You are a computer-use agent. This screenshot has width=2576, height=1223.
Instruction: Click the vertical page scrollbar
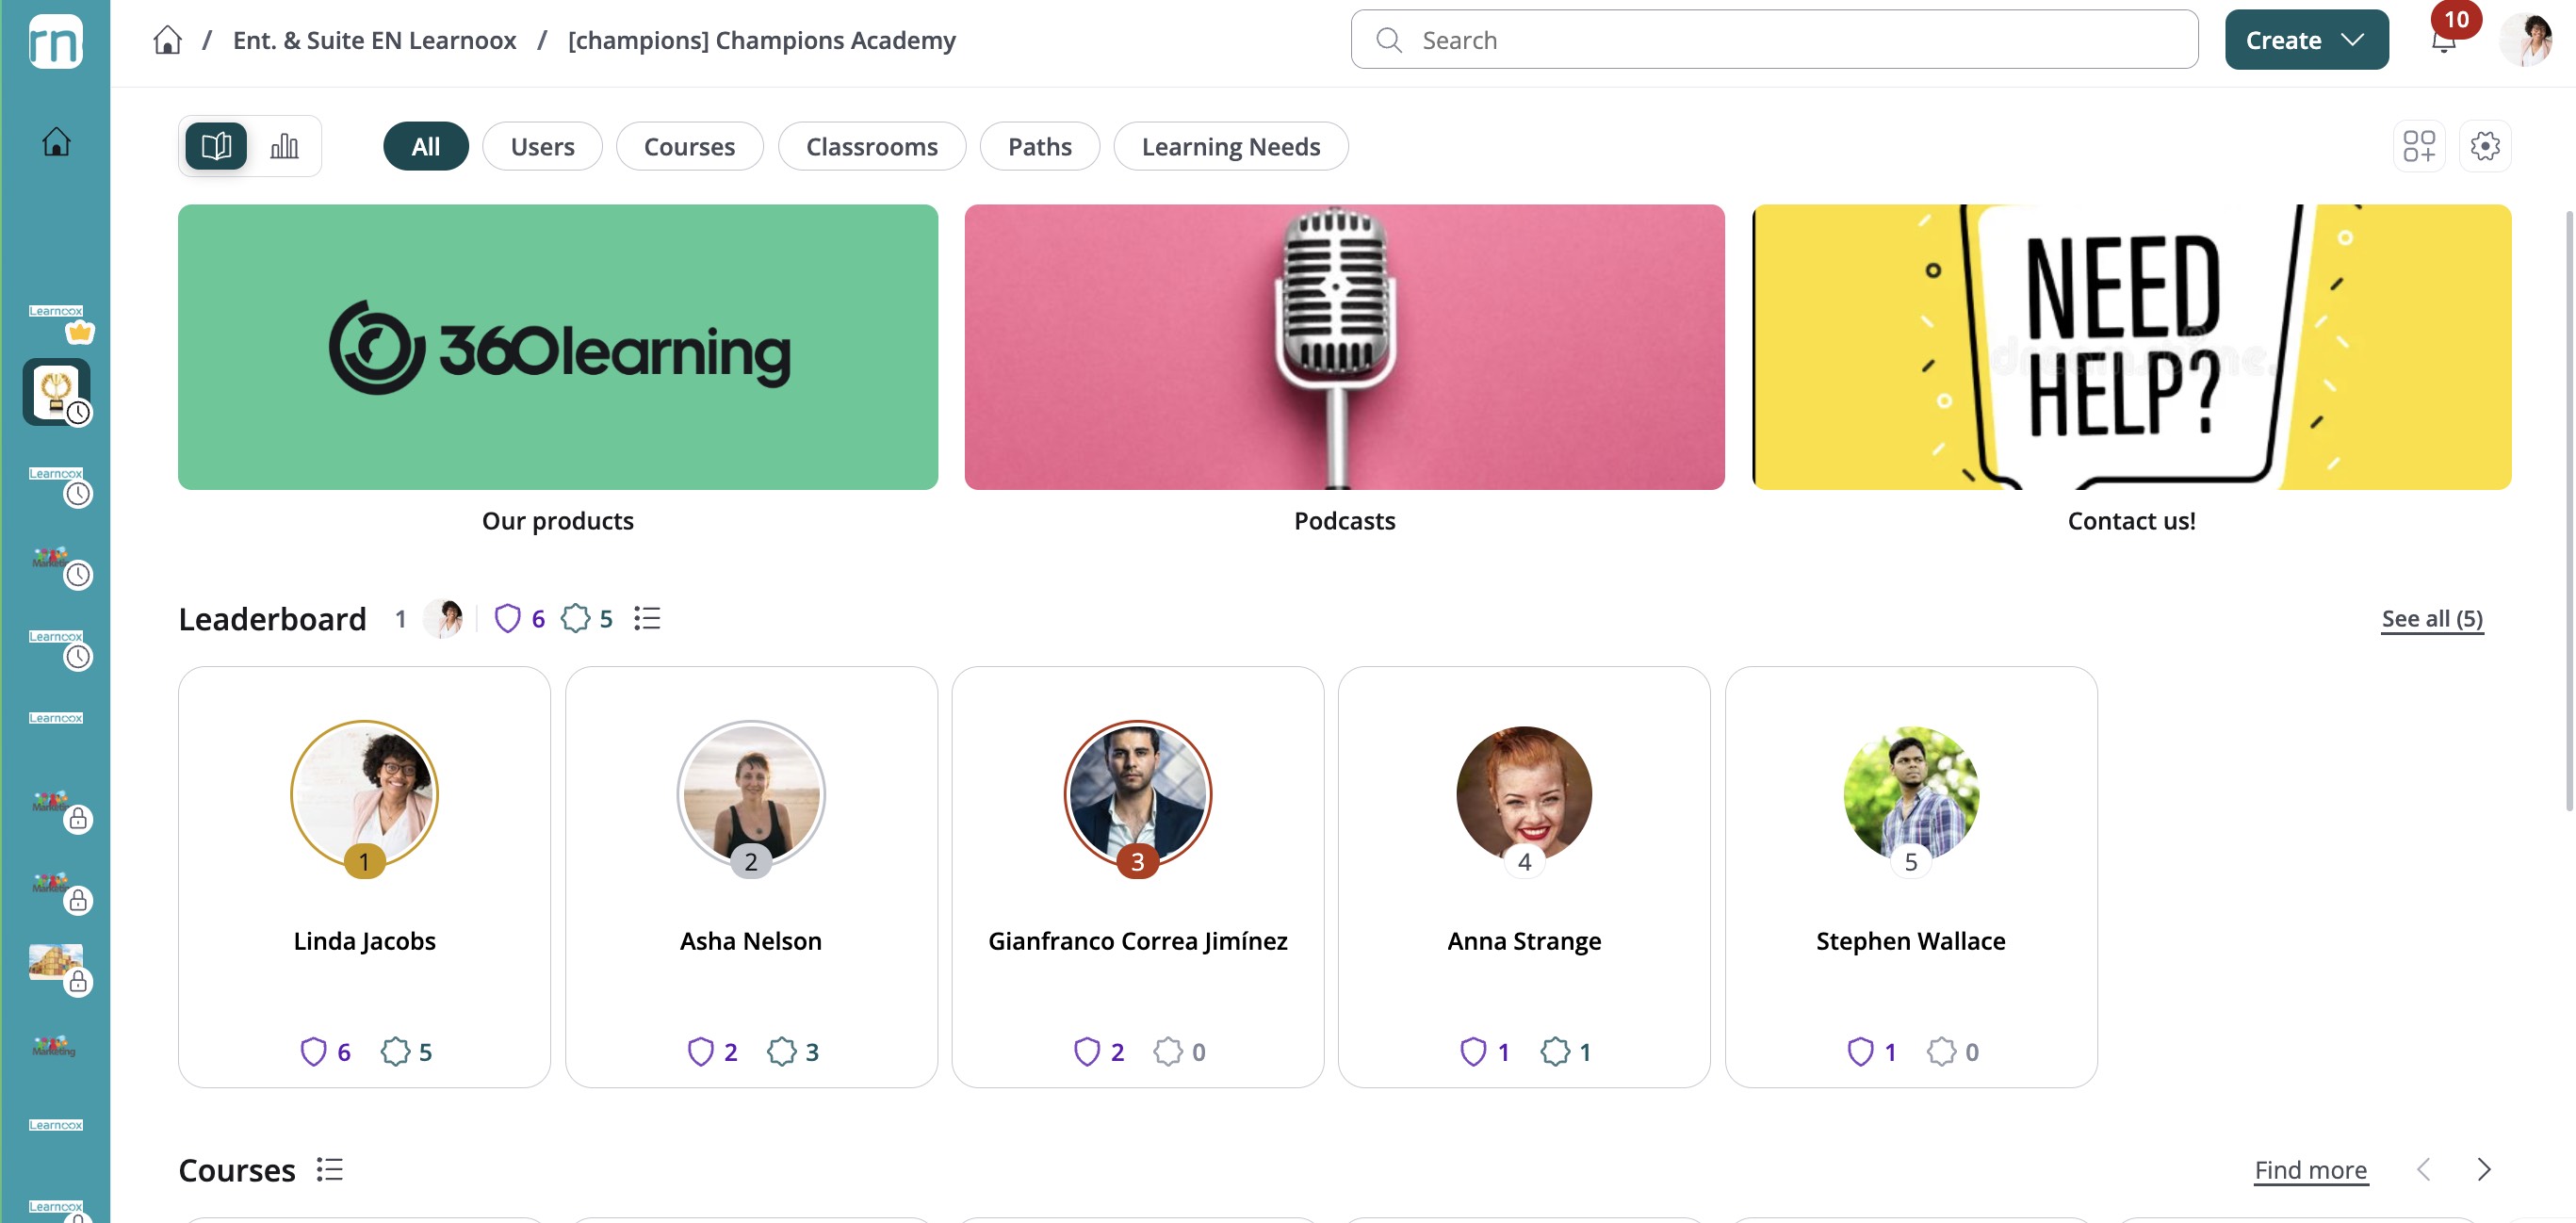(x=2569, y=510)
